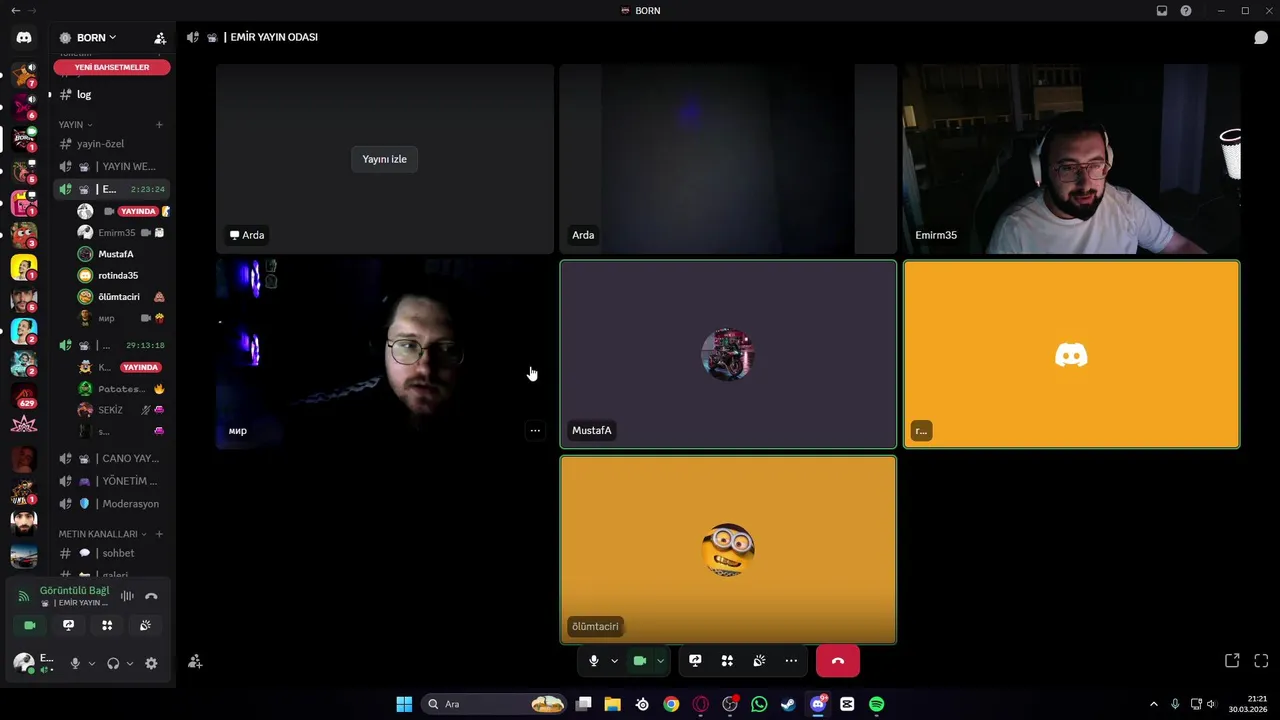Add channel to METIN KANALLARI category
This screenshot has height=720, width=1280.
click(x=159, y=534)
